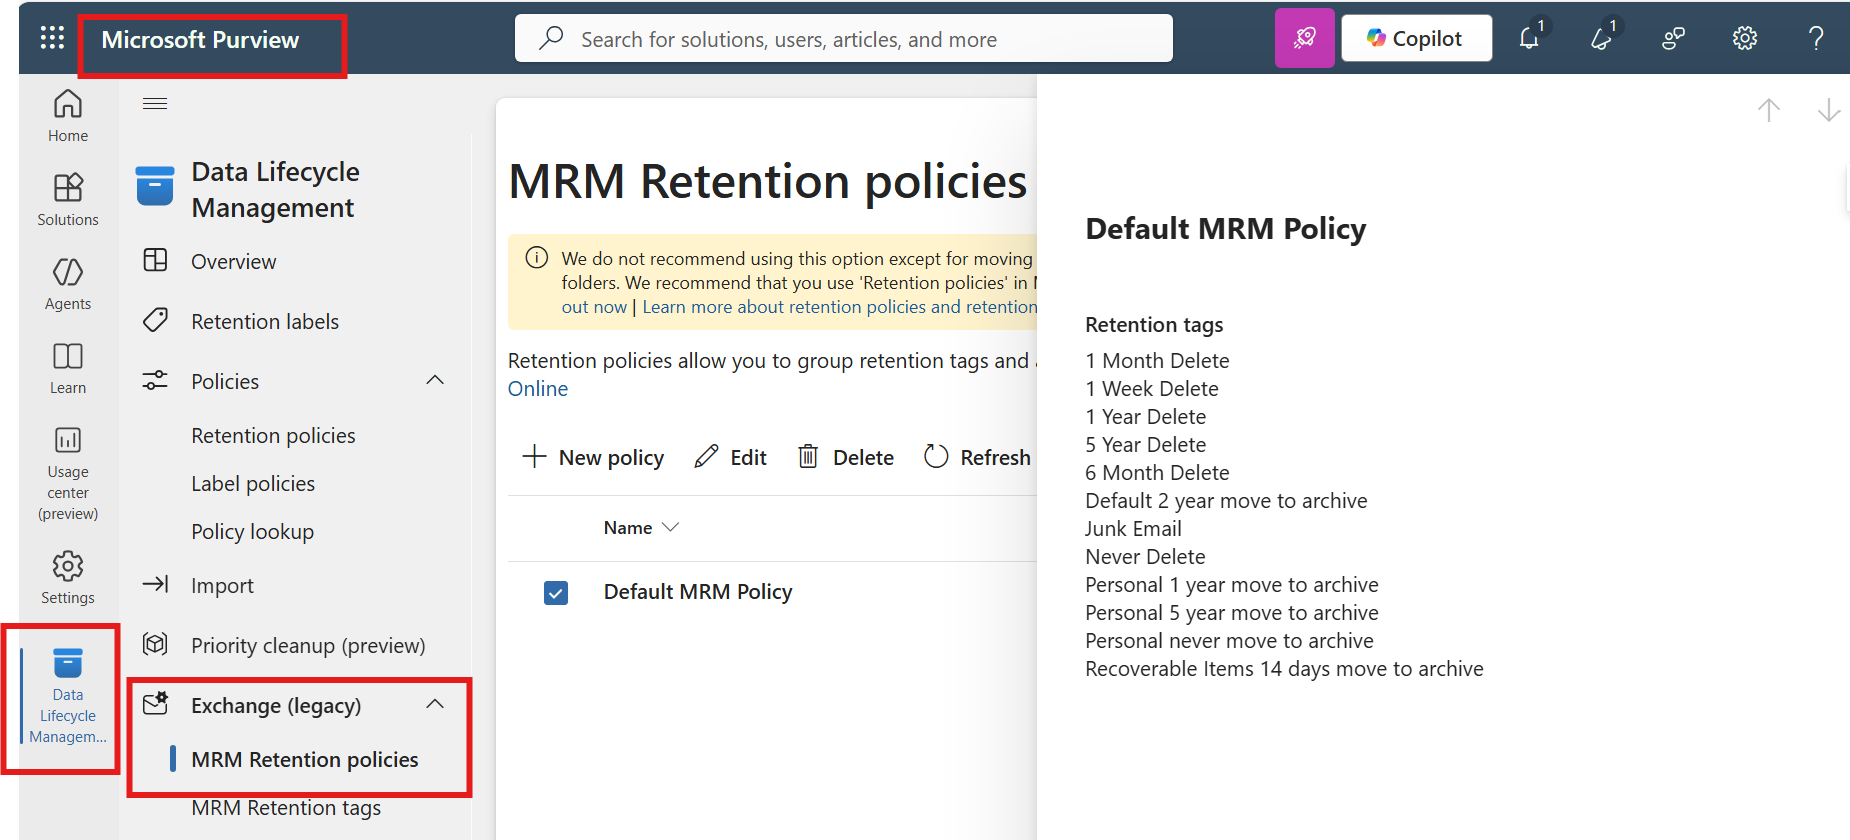Open the notifications bell
Viewport: 1850px width, 840px height.
tap(1529, 38)
